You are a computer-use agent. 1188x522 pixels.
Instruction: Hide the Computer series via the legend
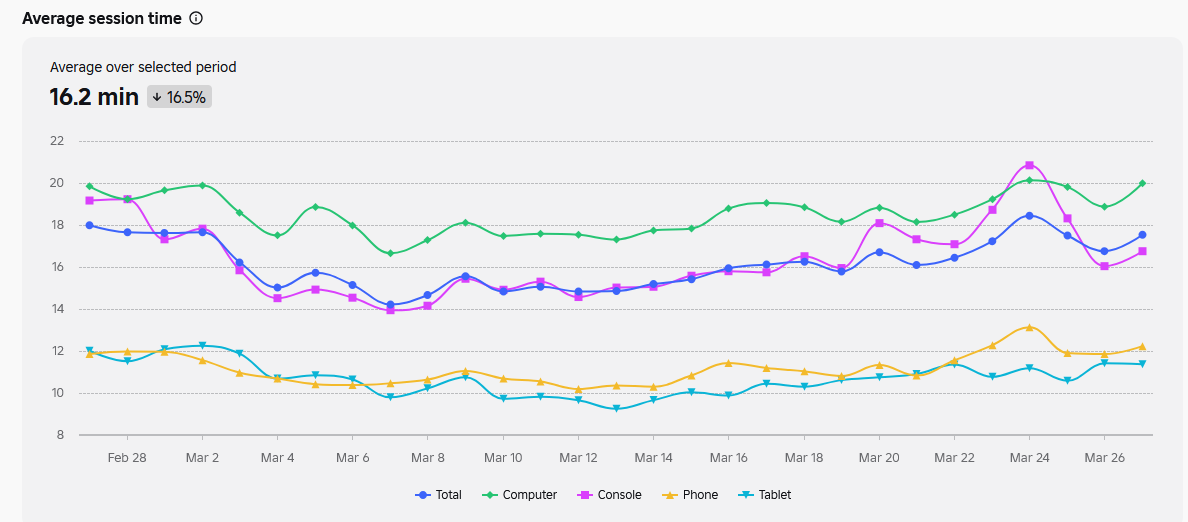[519, 495]
